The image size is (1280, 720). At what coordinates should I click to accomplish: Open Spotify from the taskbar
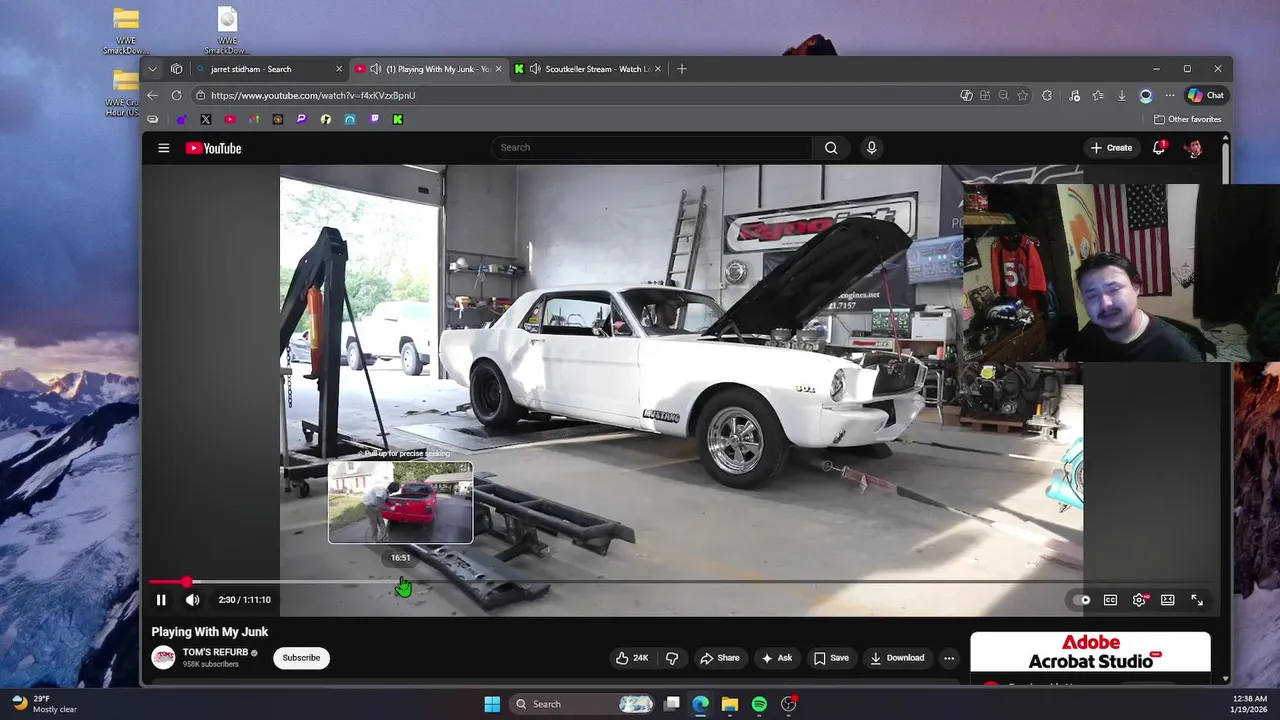click(x=759, y=704)
